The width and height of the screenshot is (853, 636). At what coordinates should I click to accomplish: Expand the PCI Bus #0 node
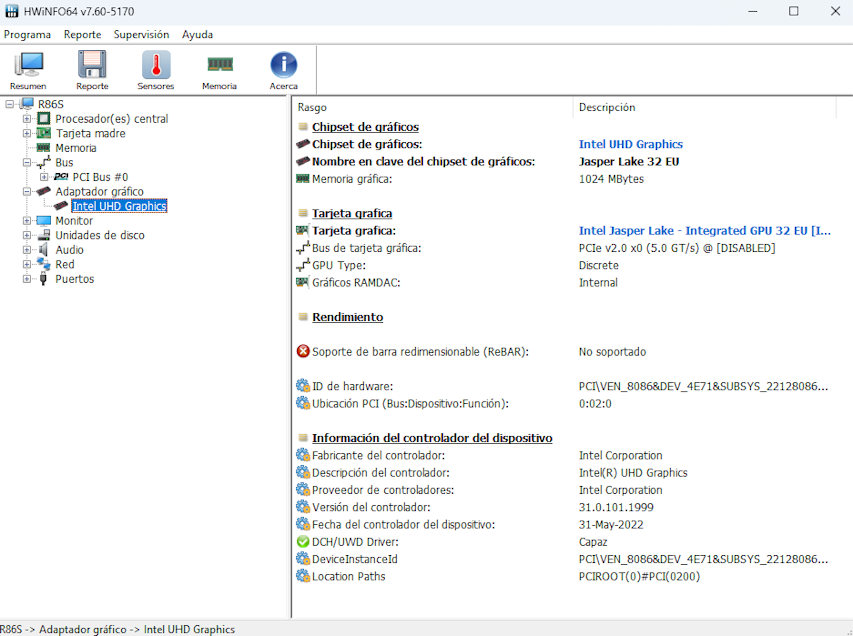(44, 177)
